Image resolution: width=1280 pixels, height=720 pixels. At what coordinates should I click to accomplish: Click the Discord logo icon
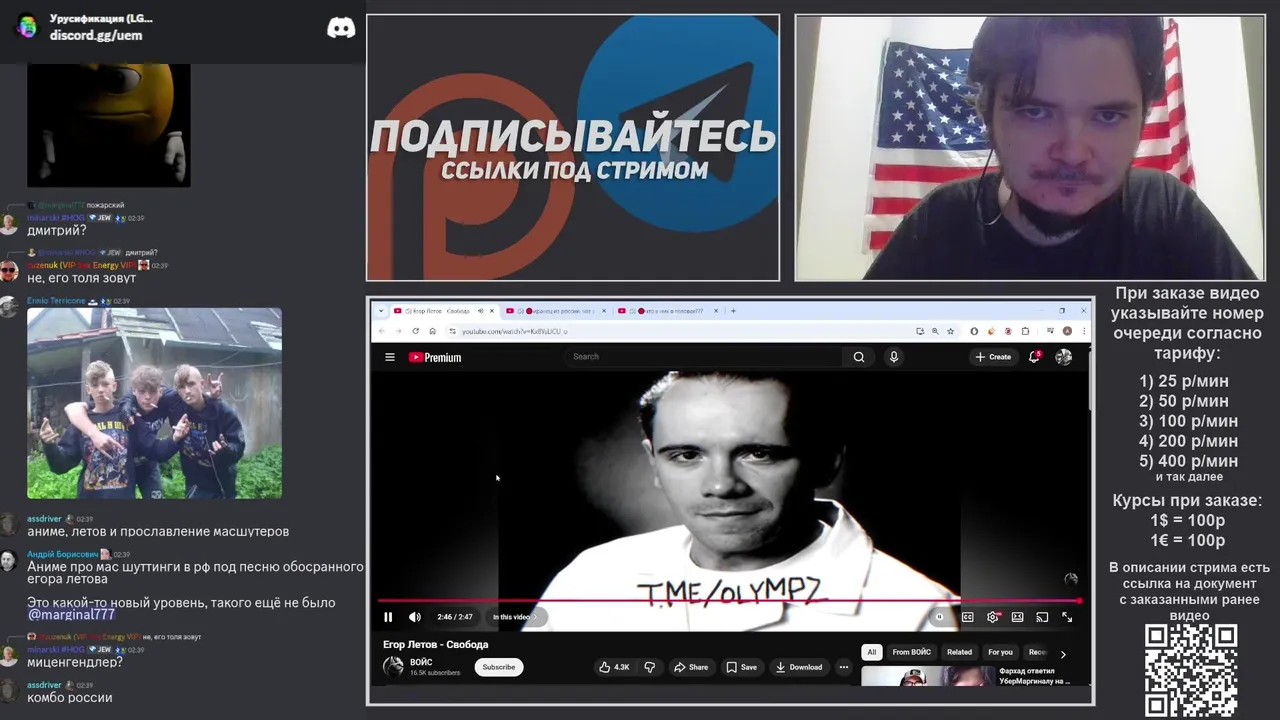pos(341,28)
